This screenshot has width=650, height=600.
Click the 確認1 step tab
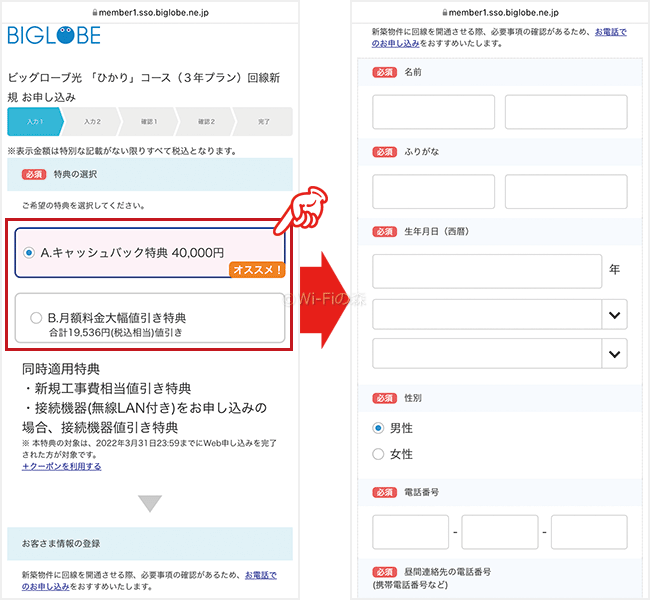point(149,122)
